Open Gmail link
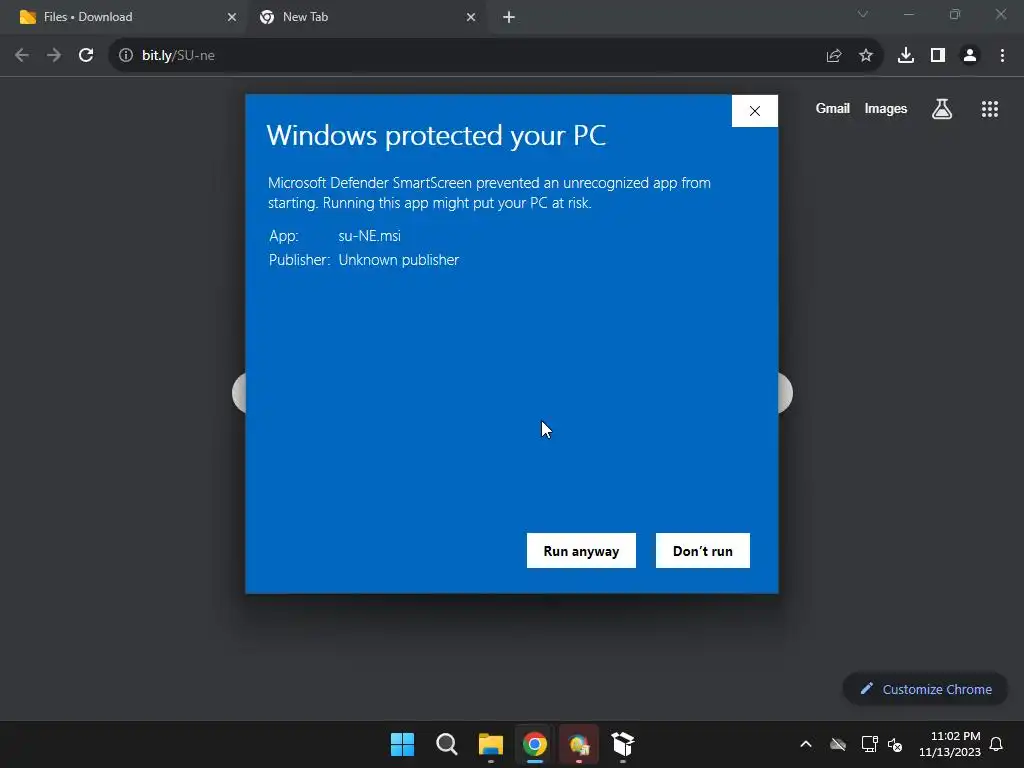 (833, 108)
